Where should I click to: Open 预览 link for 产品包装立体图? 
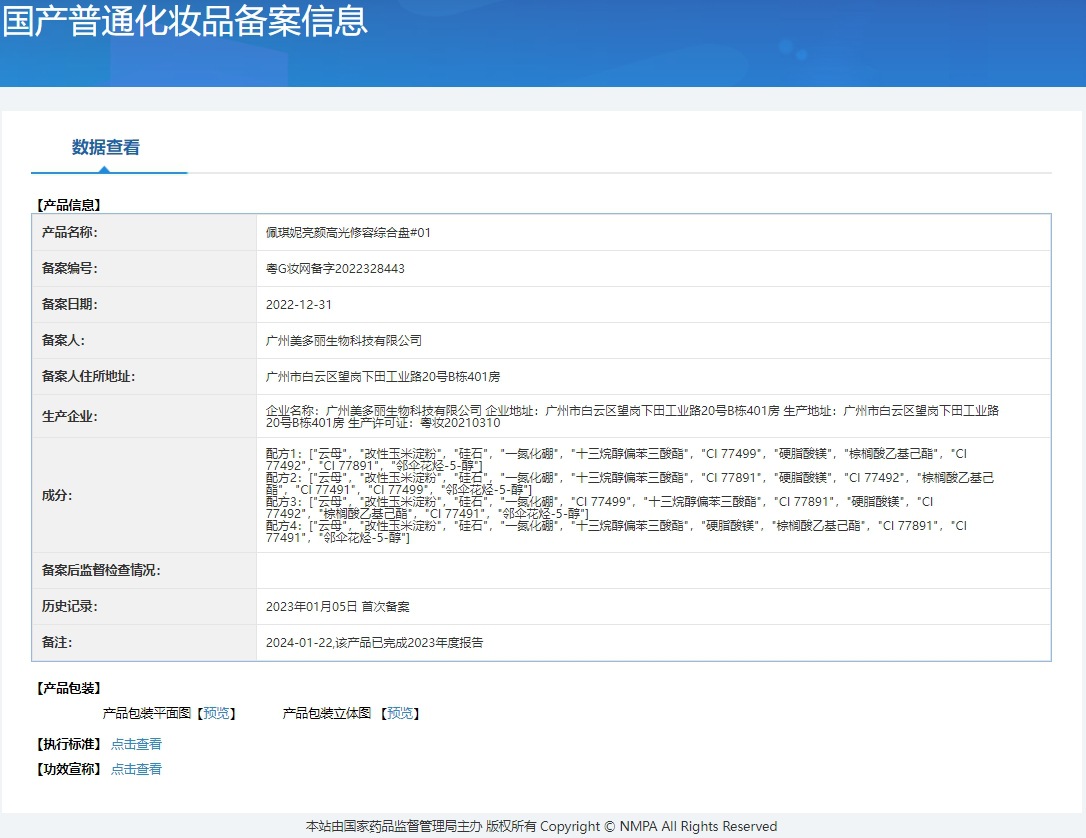point(400,713)
